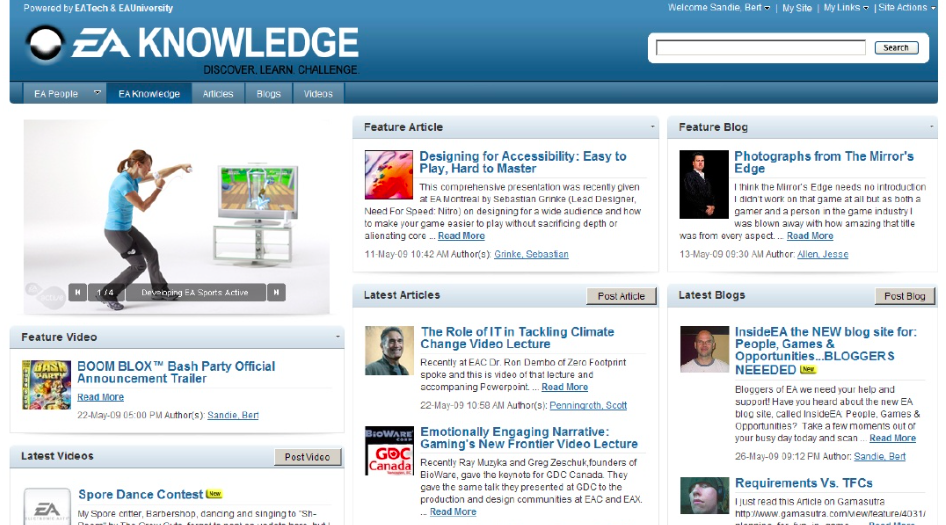Click the Post Blog button
The height and width of the screenshot is (525, 946).
pyautogui.click(x=904, y=296)
